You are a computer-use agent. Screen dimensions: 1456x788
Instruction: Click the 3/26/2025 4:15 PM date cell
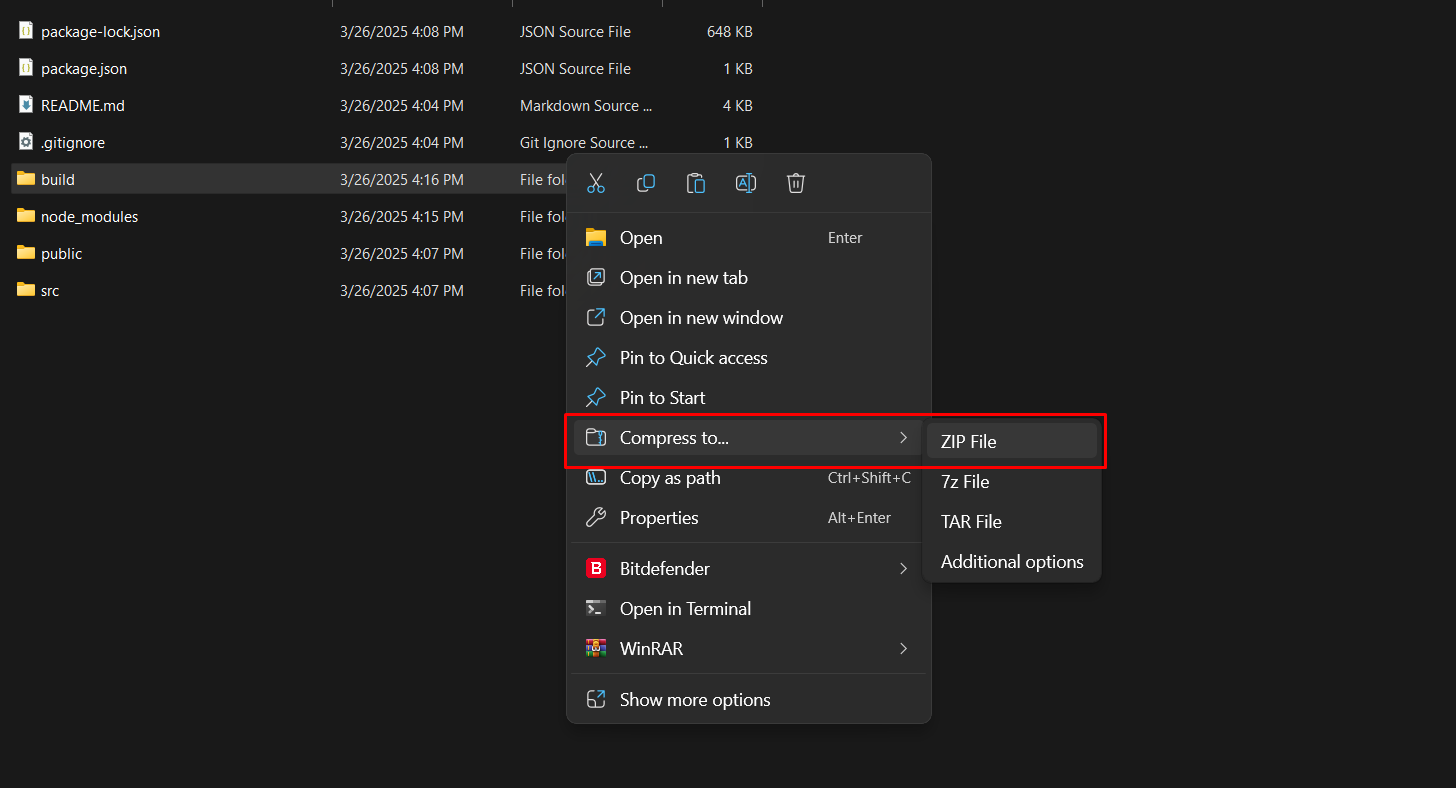coord(402,217)
